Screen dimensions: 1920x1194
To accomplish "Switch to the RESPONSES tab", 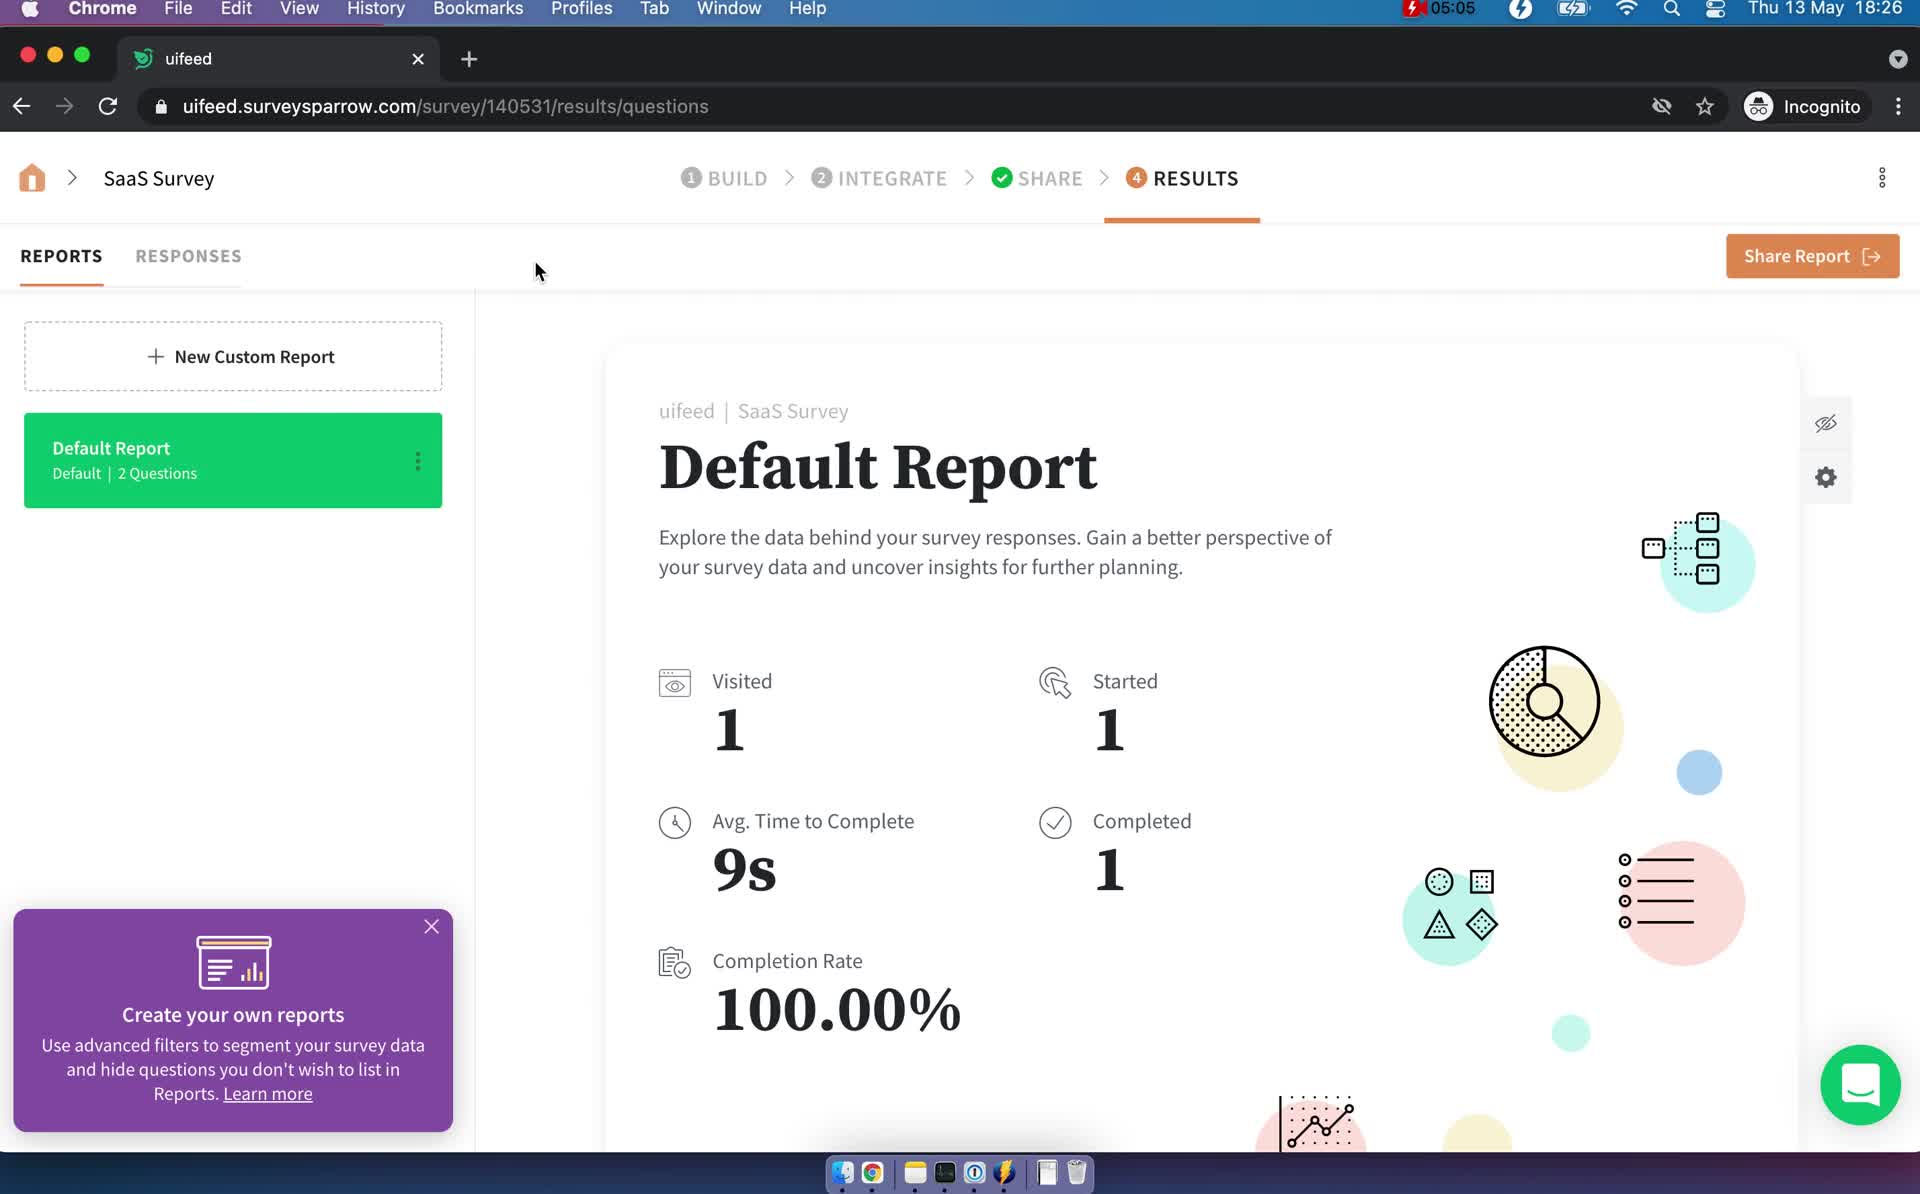I will click(x=188, y=254).
